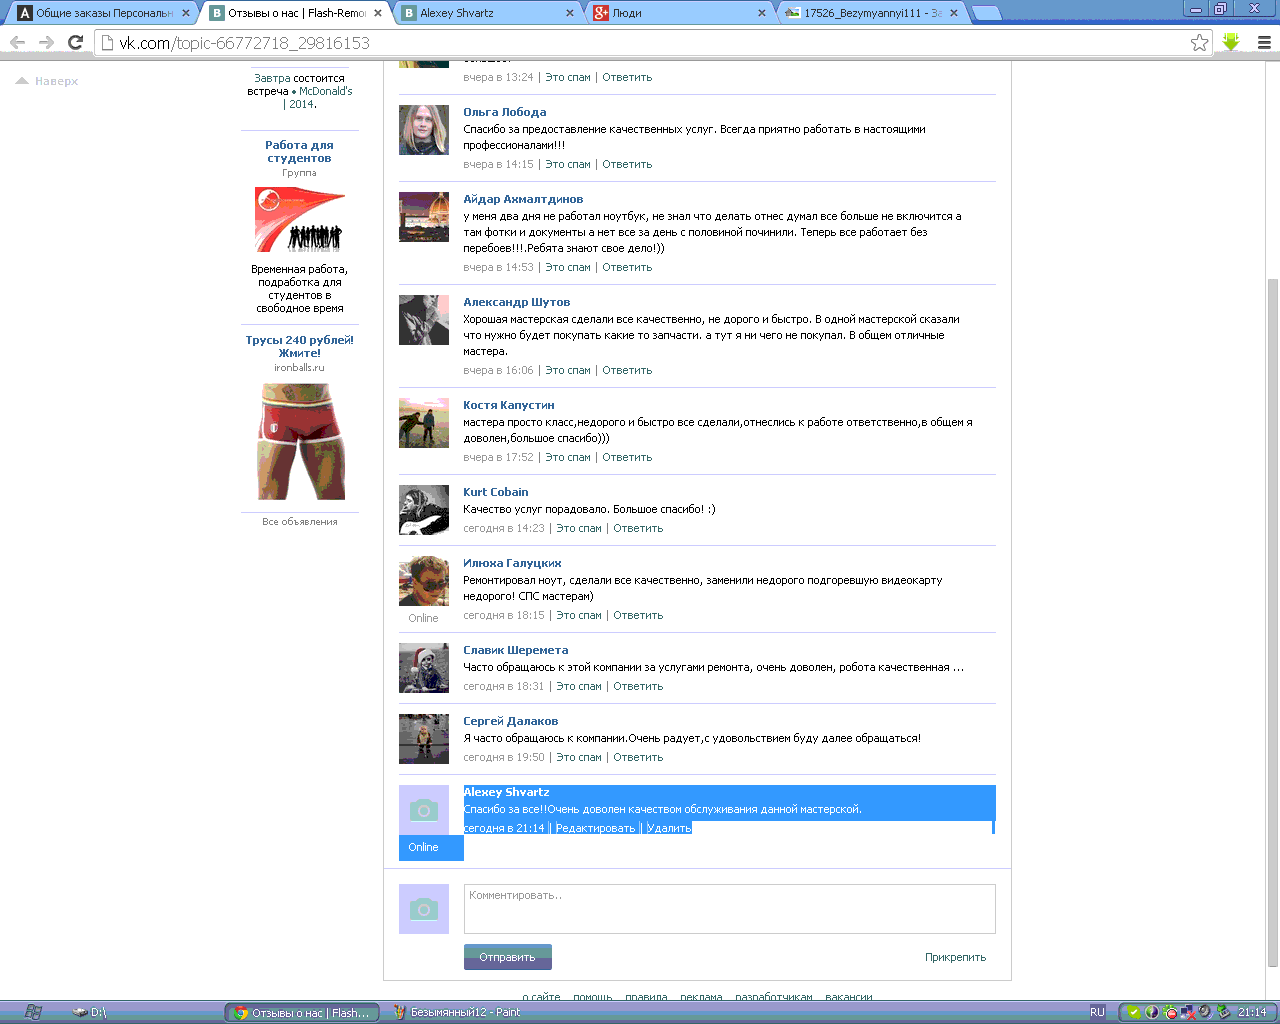Open the "Работа для студентов" ad title
Viewport: 1280px width, 1024px height.
pyautogui.click(x=299, y=151)
